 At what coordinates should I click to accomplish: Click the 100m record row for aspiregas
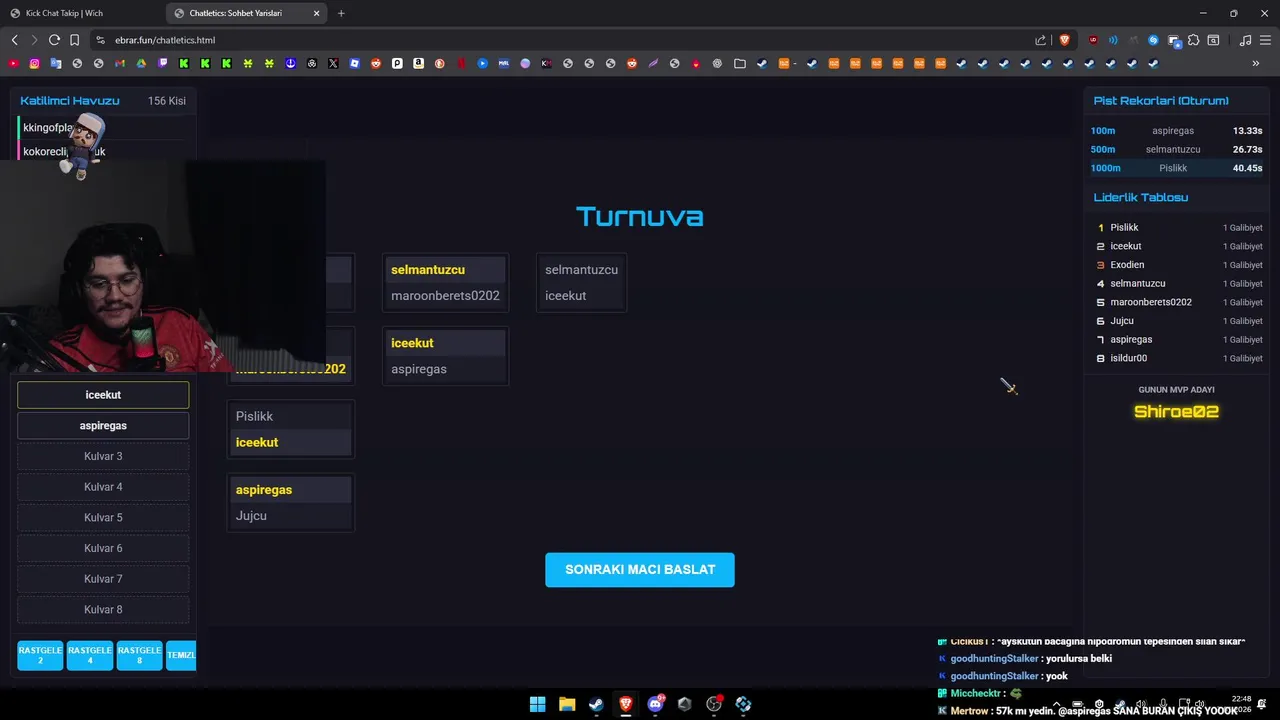click(1176, 131)
